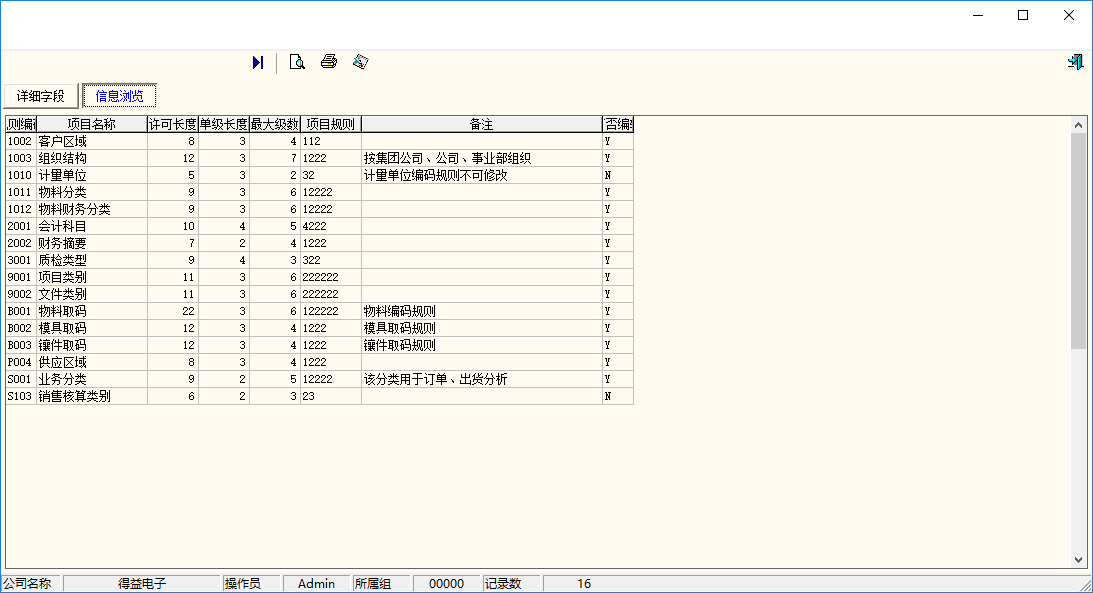Select the 镶件取码 row
This screenshot has height=593, width=1093.
tap(319, 345)
